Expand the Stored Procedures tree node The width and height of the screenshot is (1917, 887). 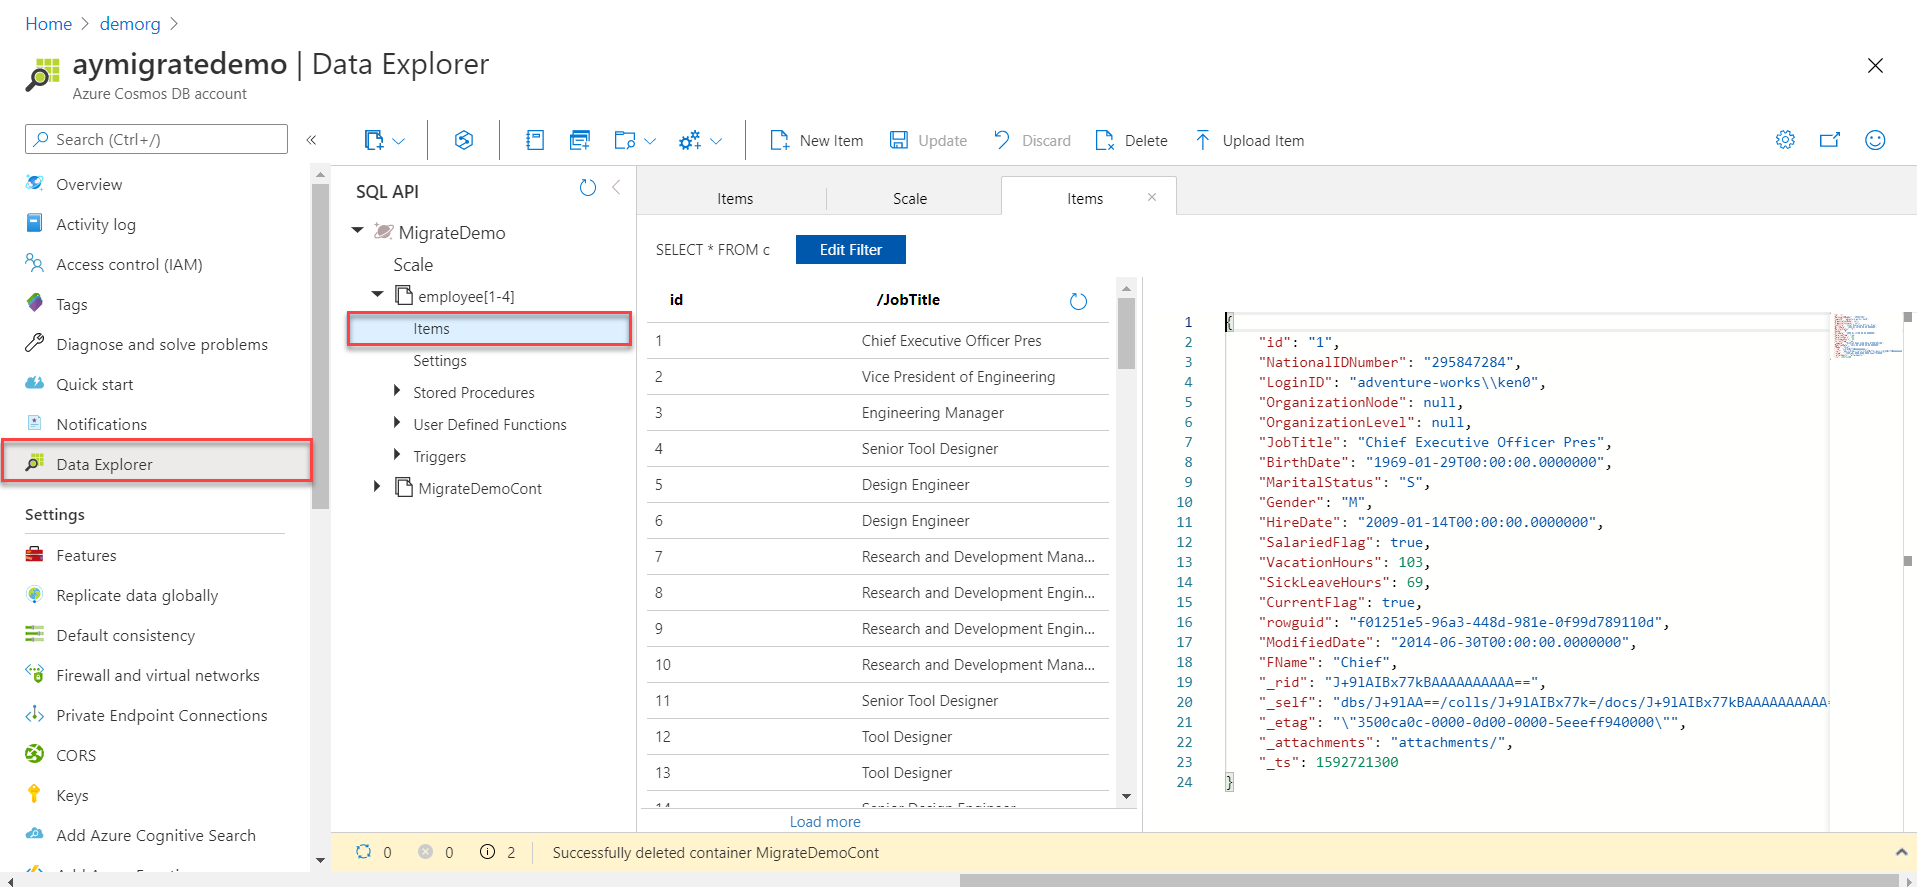point(397,392)
